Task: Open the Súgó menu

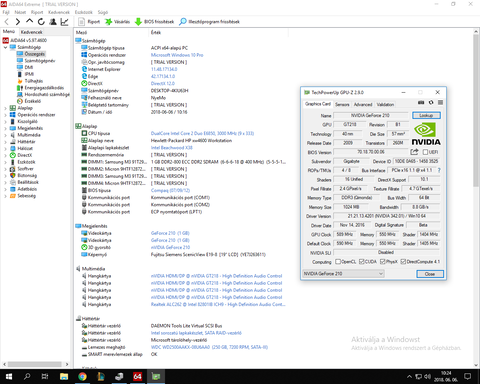Action: [x=103, y=12]
